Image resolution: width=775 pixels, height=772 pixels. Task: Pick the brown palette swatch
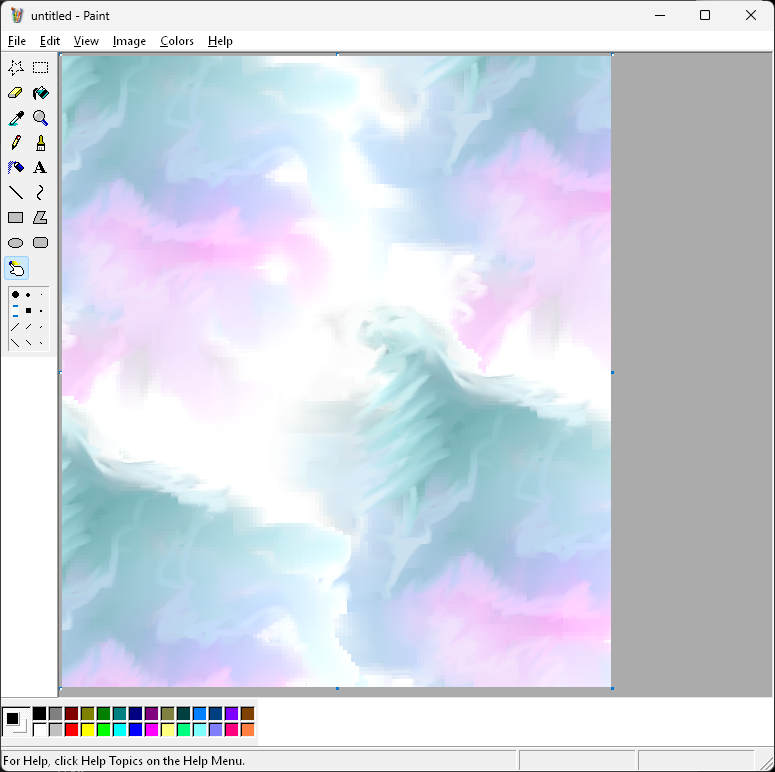[248, 713]
